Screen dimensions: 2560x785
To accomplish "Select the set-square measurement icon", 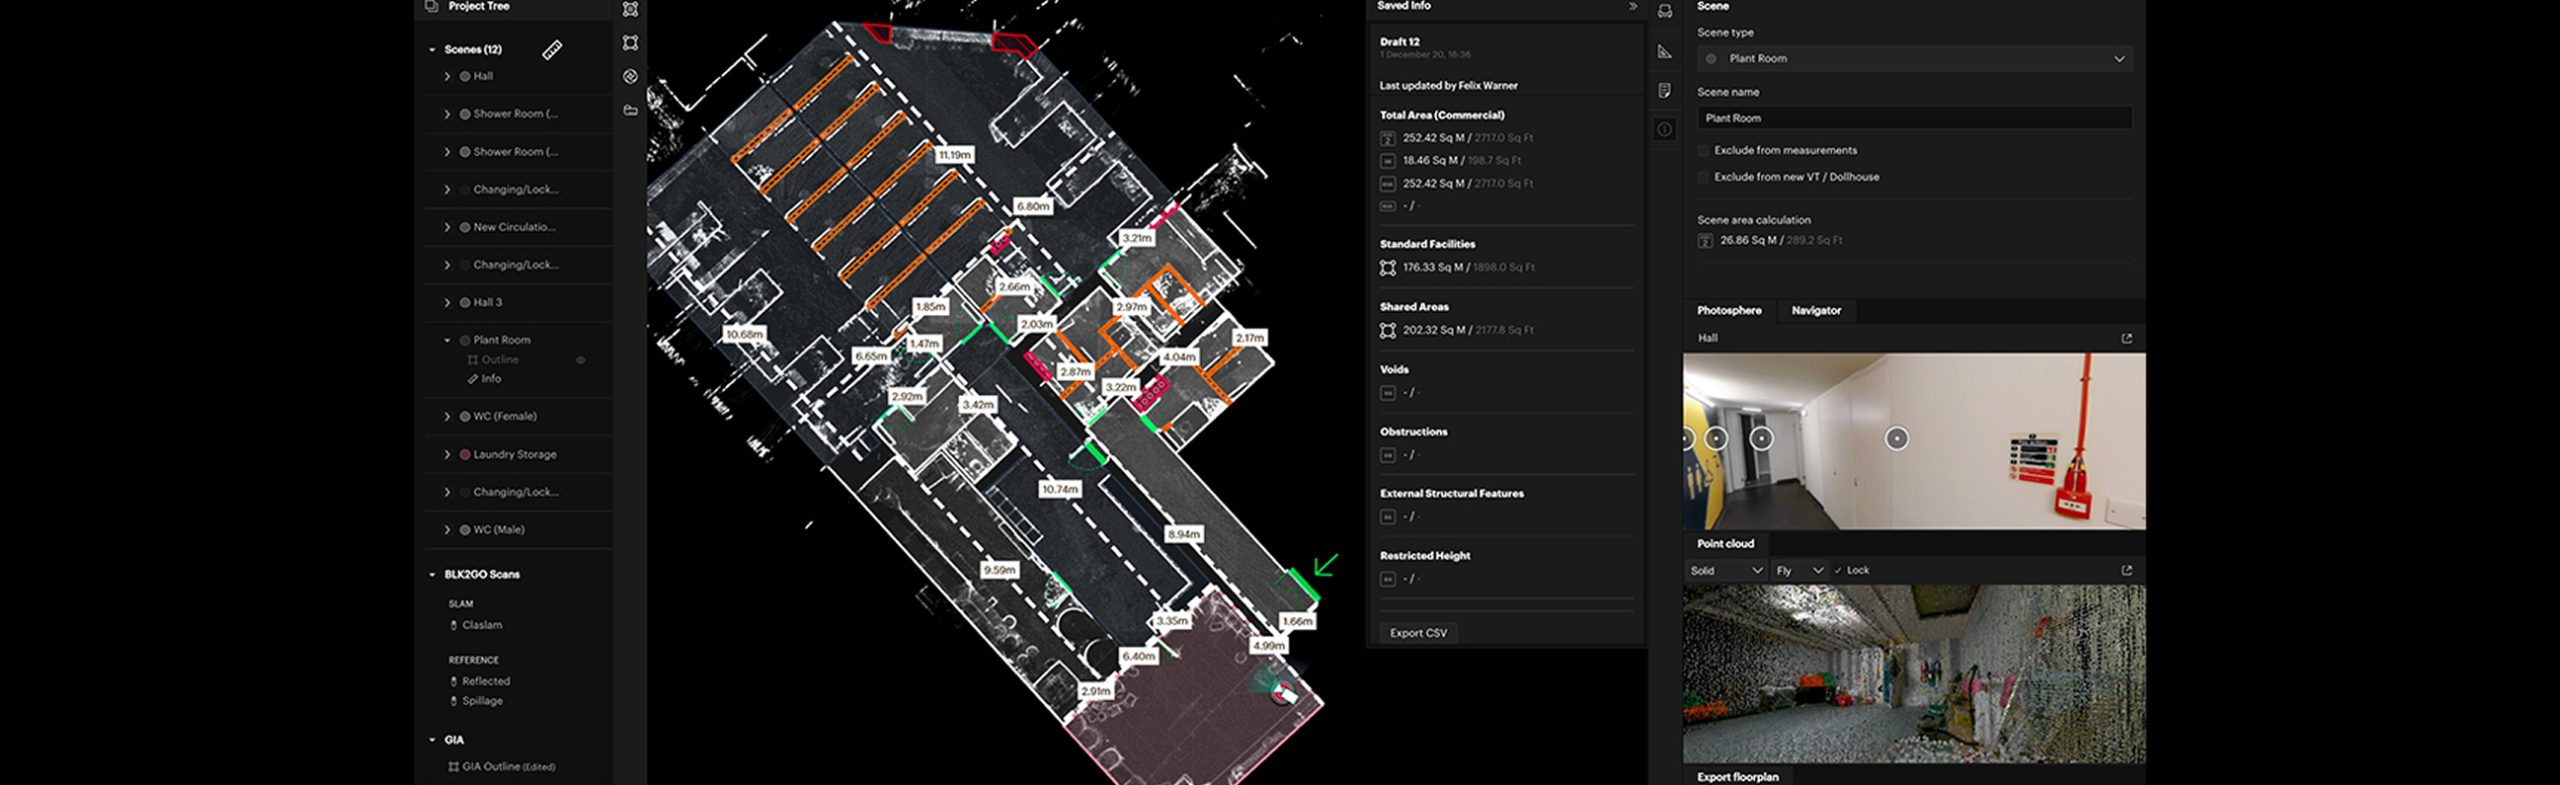I will click(1664, 52).
